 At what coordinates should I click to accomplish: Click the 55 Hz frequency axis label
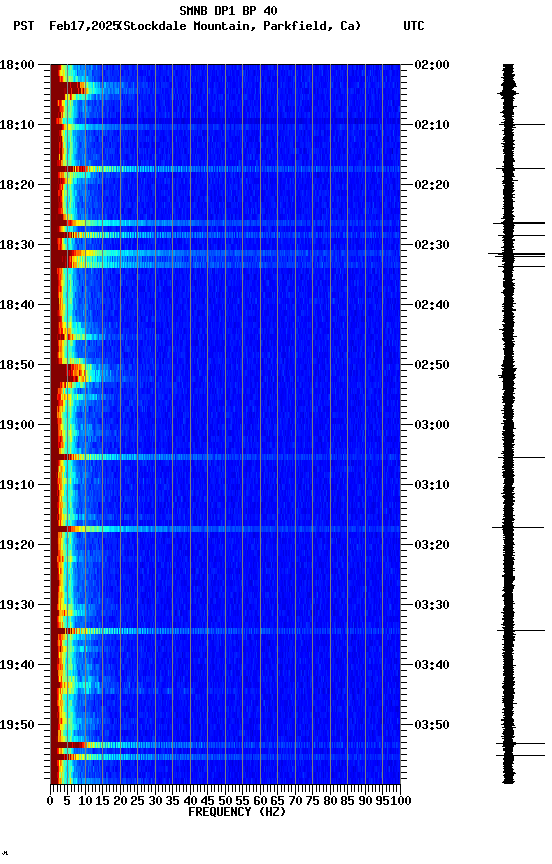(x=242, y=801)
